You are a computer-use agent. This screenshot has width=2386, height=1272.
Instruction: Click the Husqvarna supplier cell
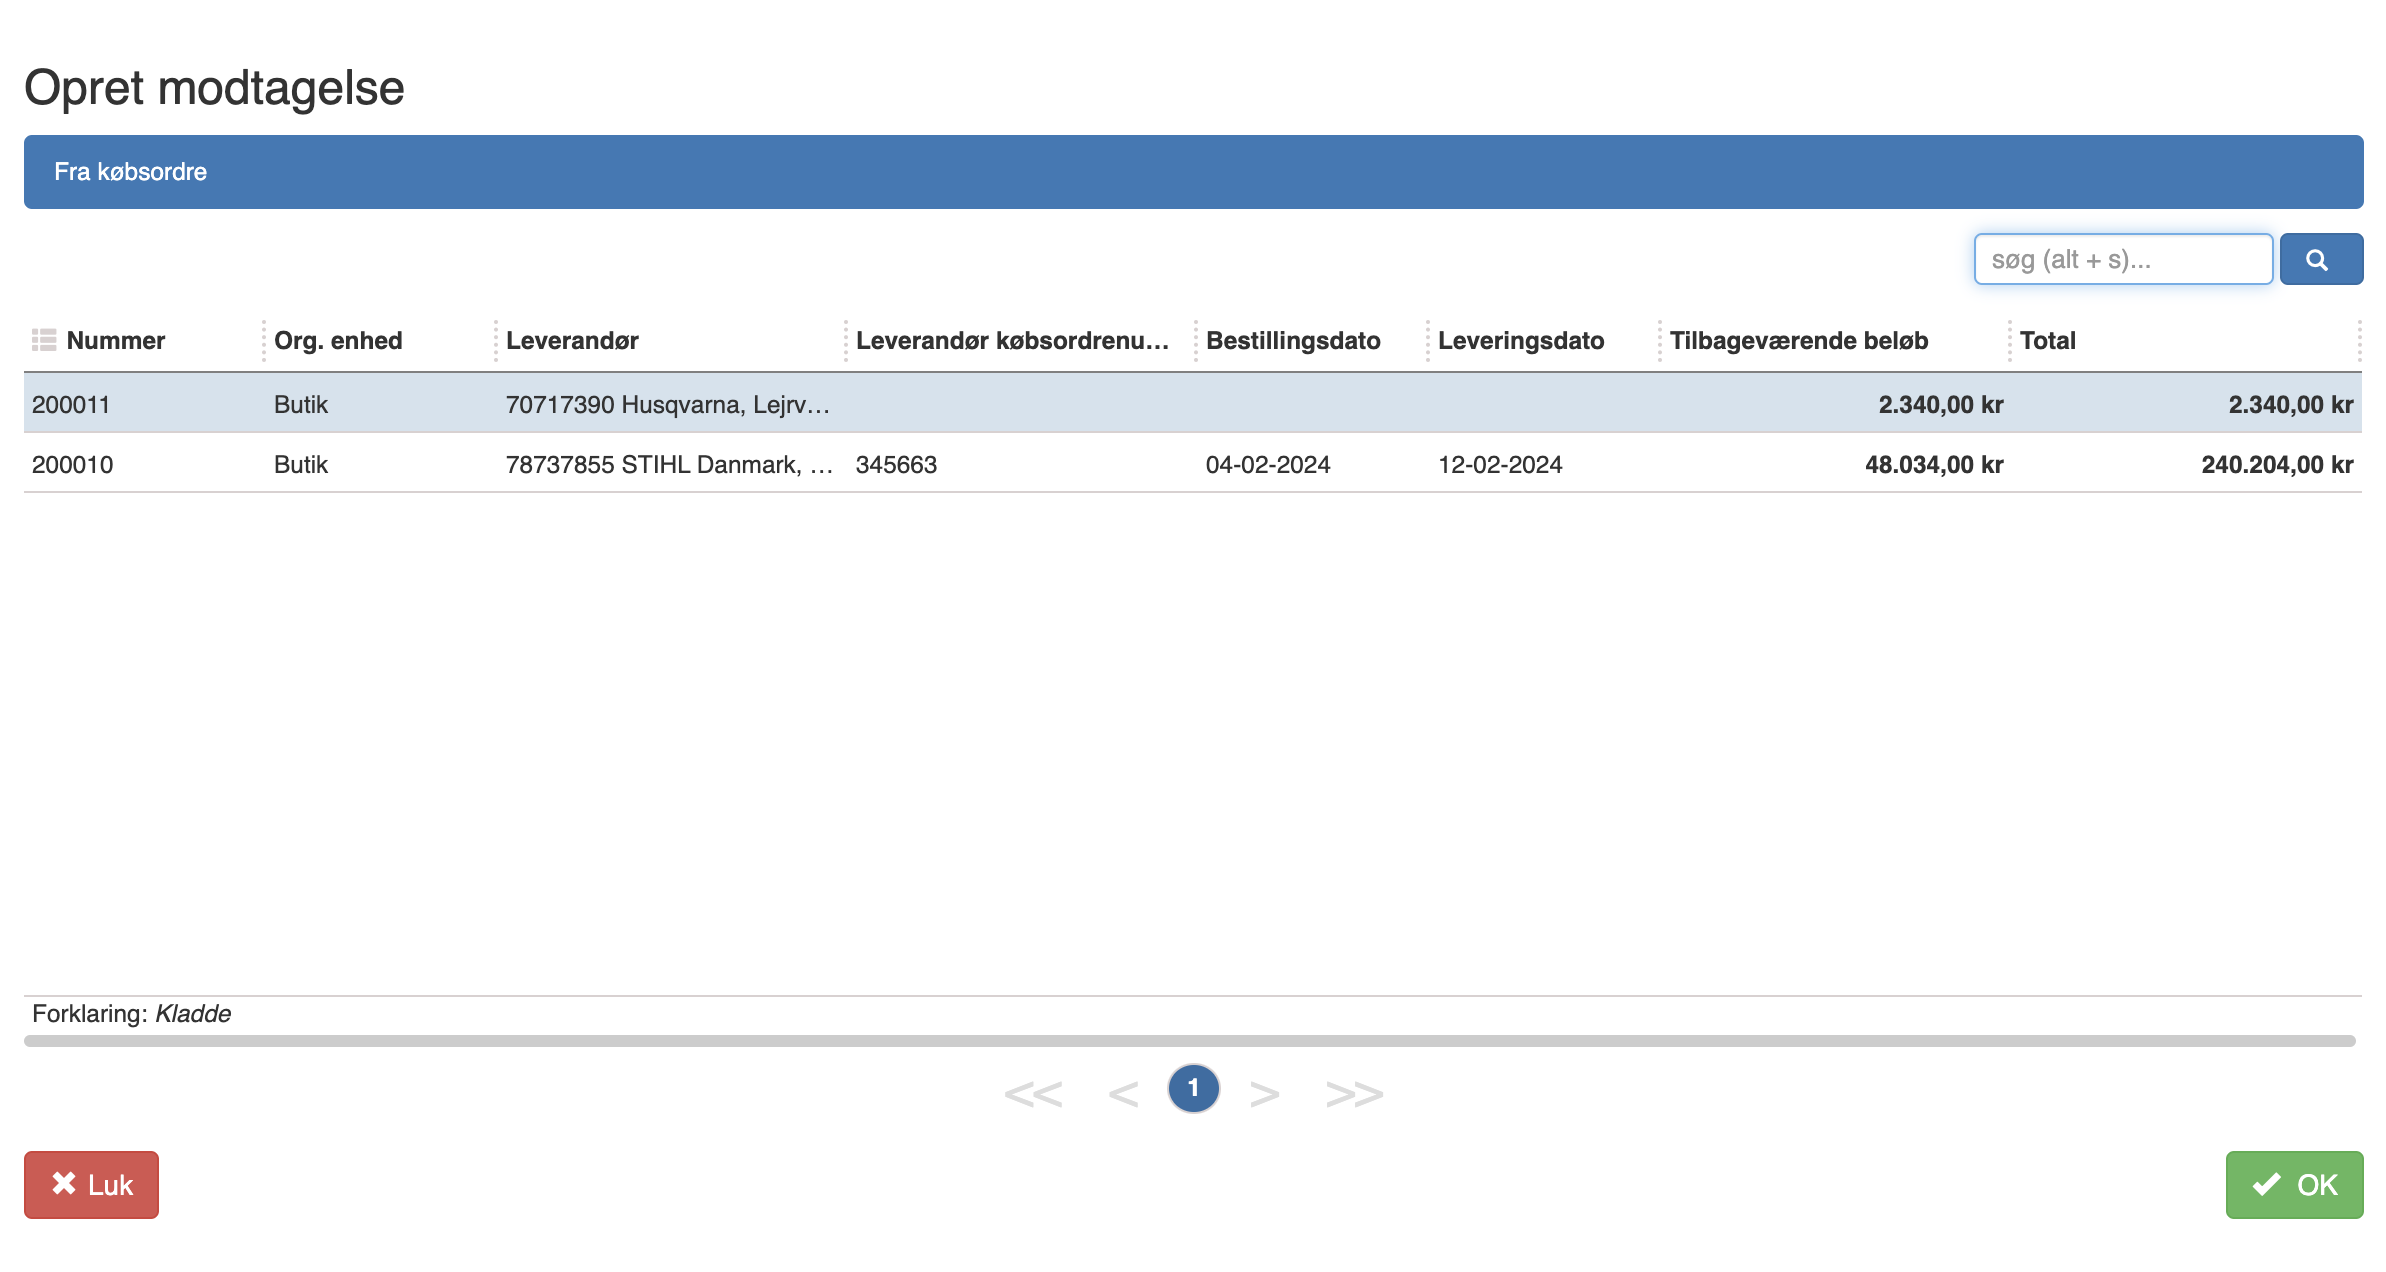point(668,405)
